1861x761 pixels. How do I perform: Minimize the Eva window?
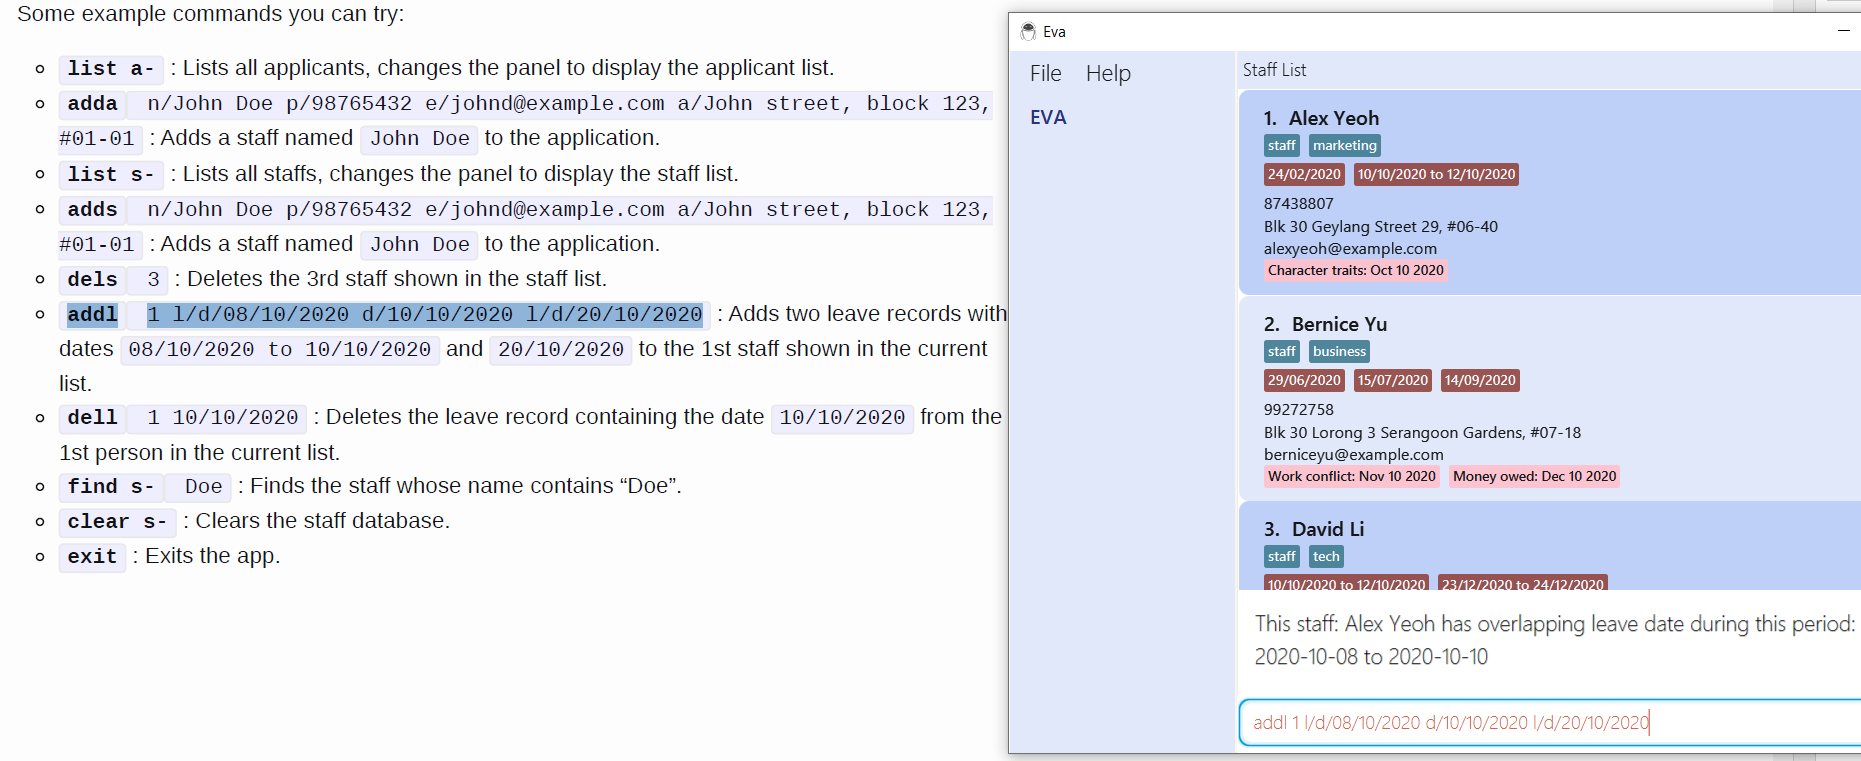1843,31
